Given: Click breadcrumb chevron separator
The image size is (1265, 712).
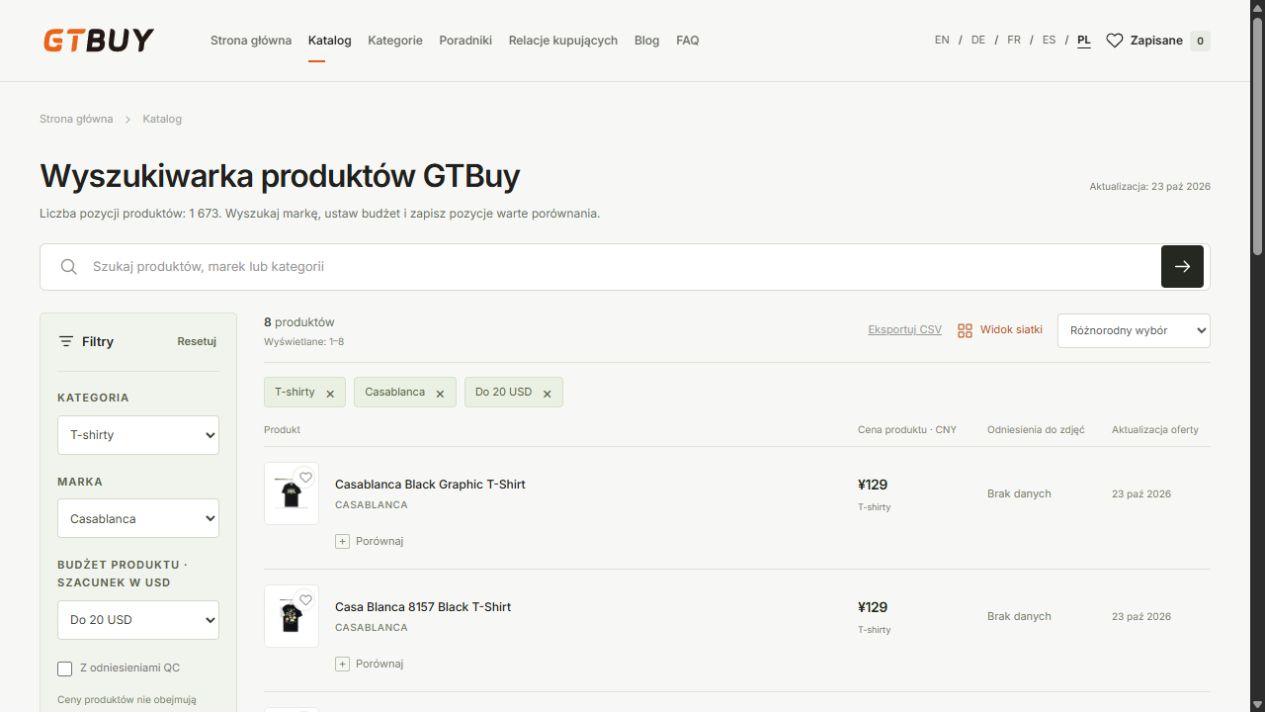Looking at the screenshot, I should click(128, 119).
